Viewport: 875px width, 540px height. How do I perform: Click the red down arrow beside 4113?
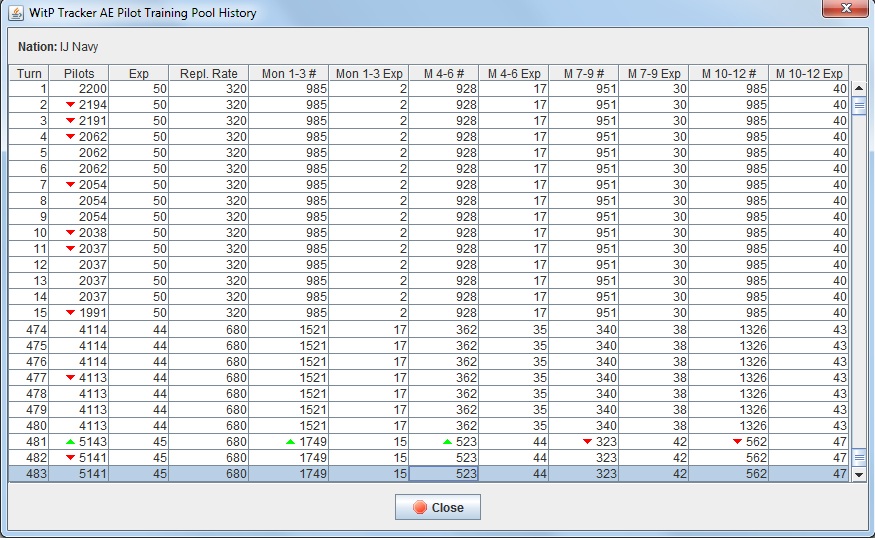point(70,378)
